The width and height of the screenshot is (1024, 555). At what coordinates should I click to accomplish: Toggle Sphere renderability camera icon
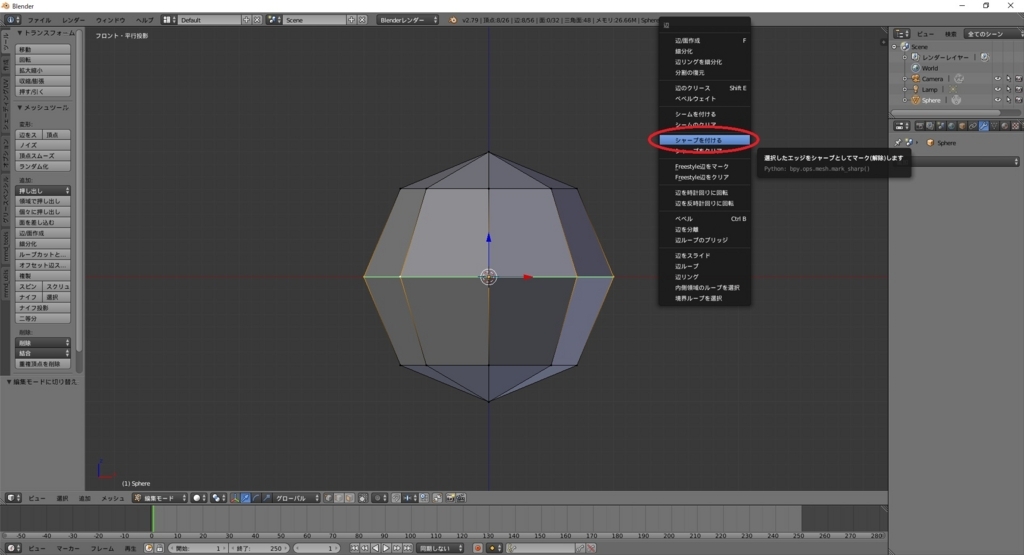point(1019,100)
